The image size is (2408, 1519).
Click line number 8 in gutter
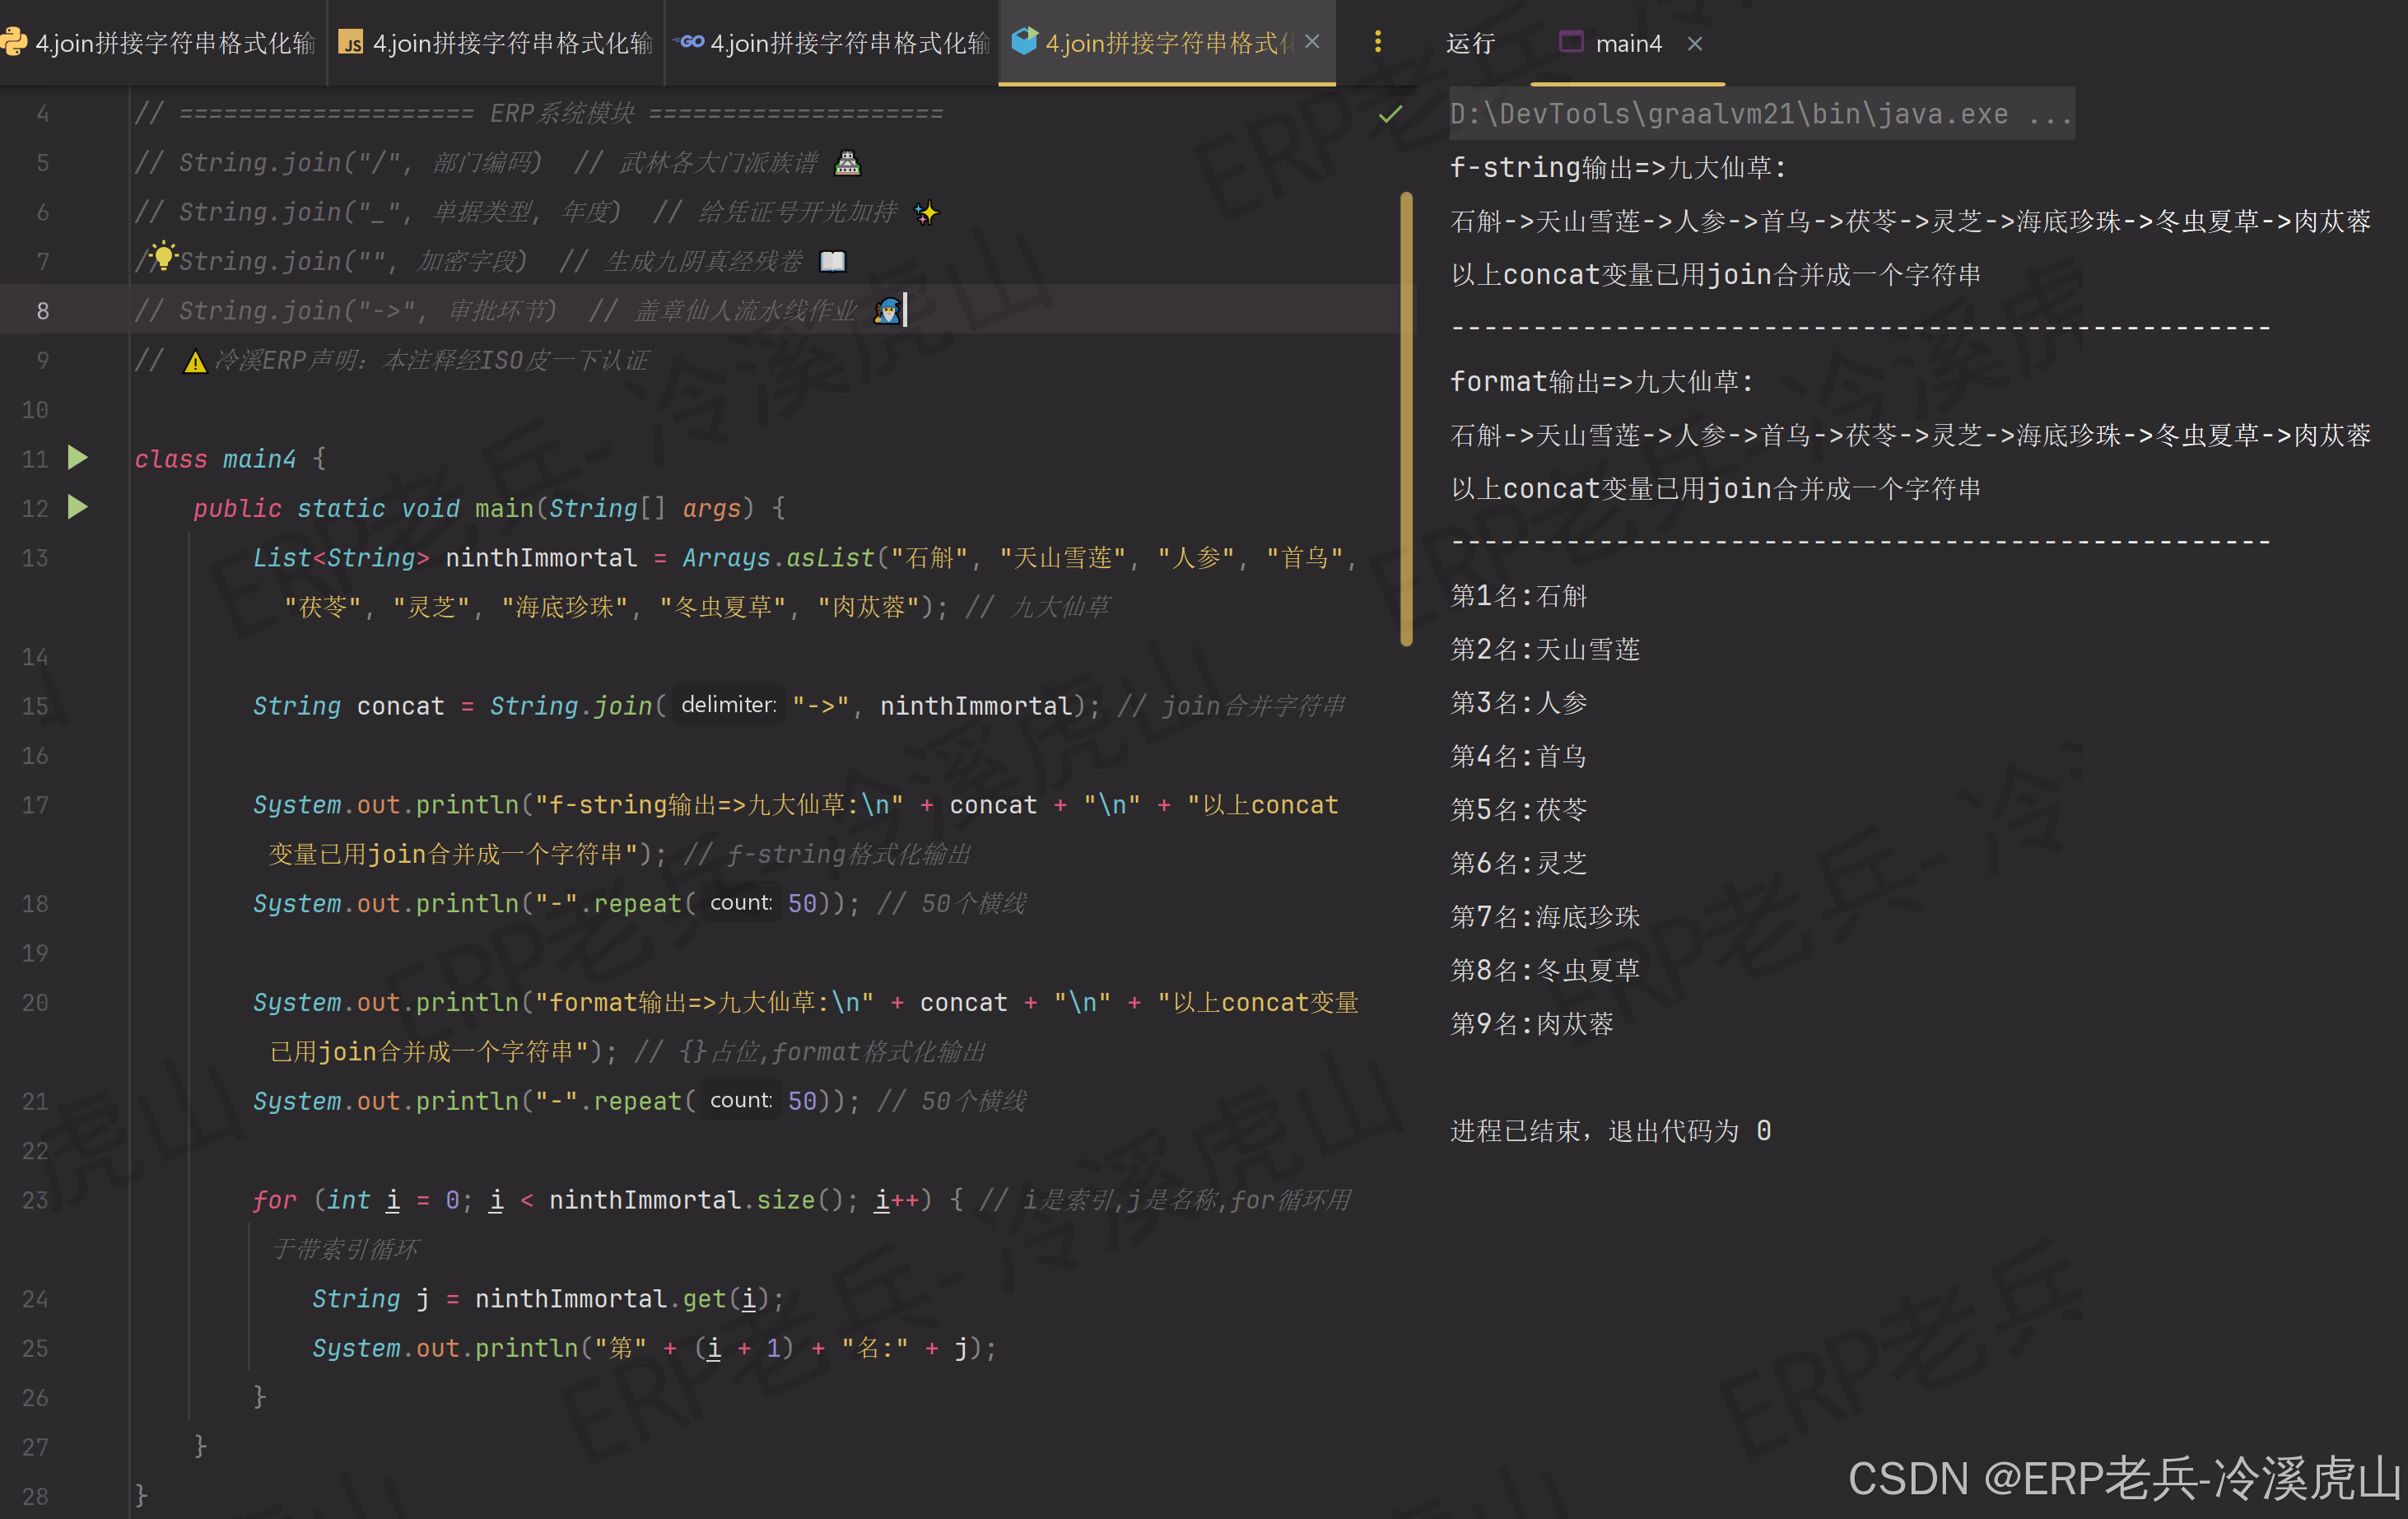pyautogui.click(x=42, y=311)
